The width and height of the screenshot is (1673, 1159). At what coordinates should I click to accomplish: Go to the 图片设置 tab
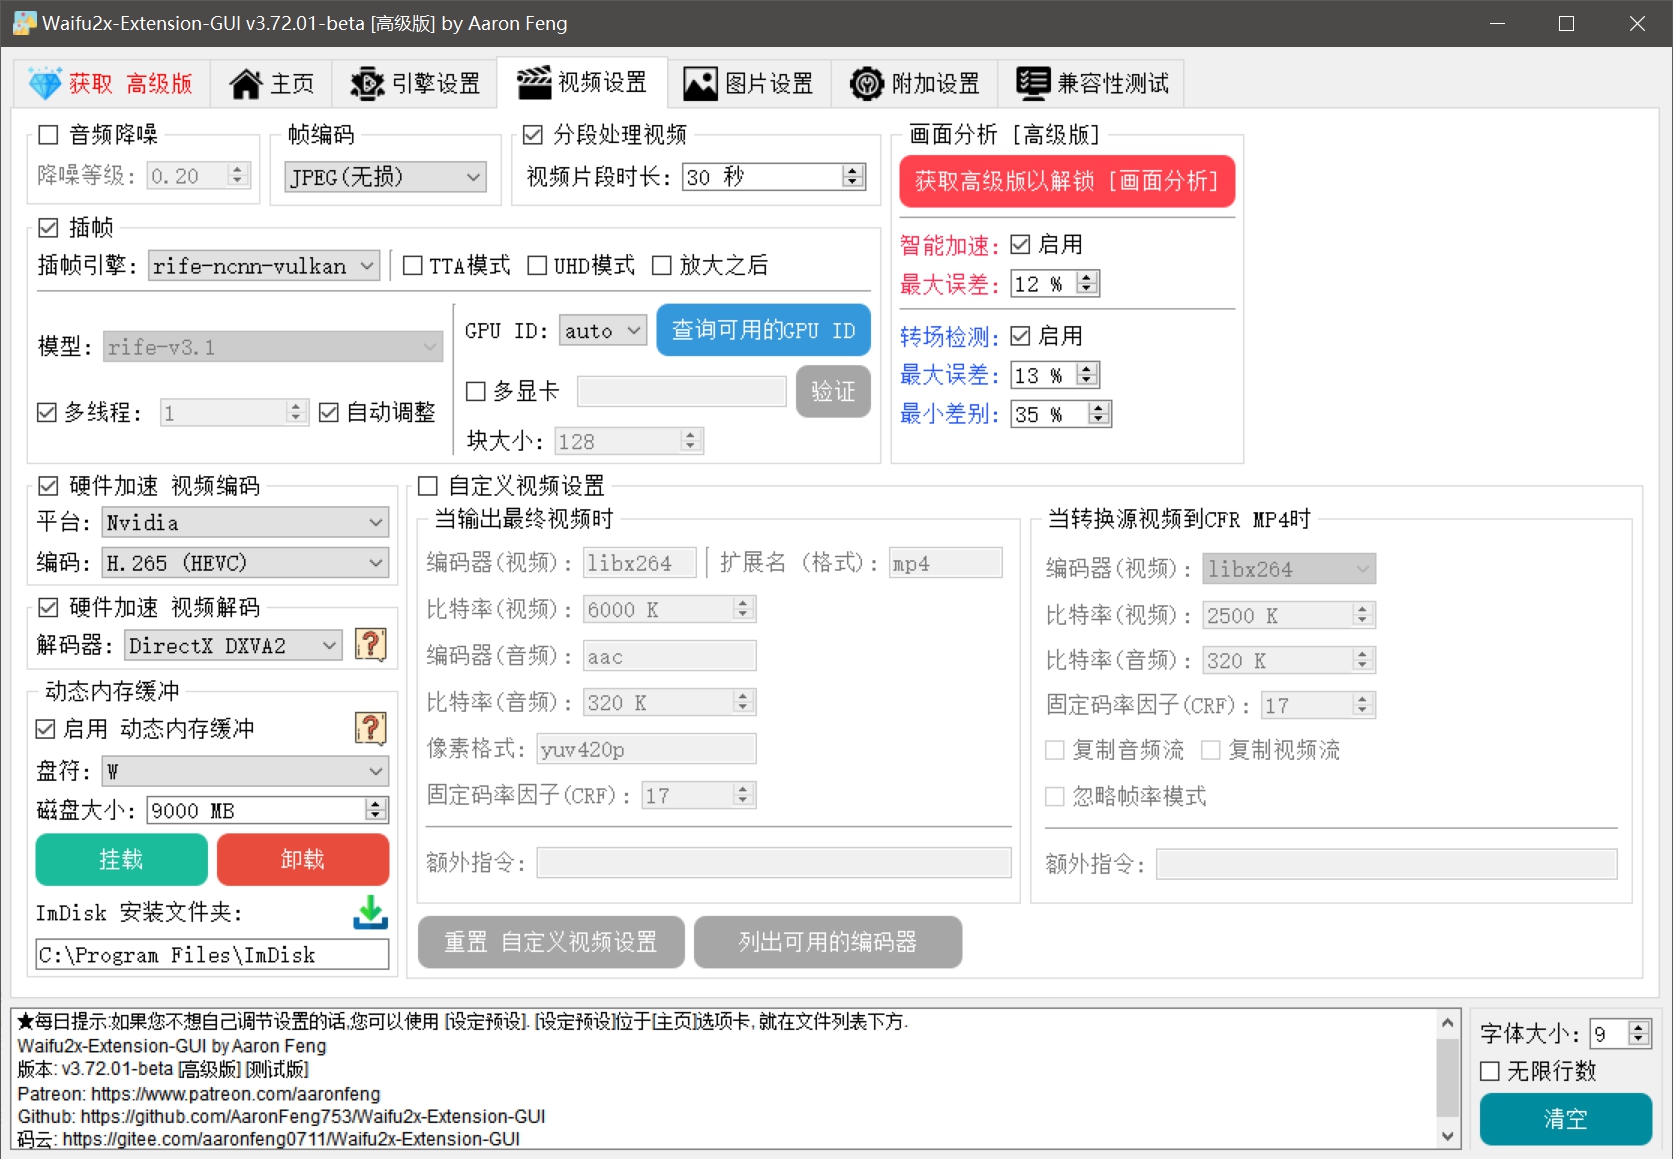[748, 83]
